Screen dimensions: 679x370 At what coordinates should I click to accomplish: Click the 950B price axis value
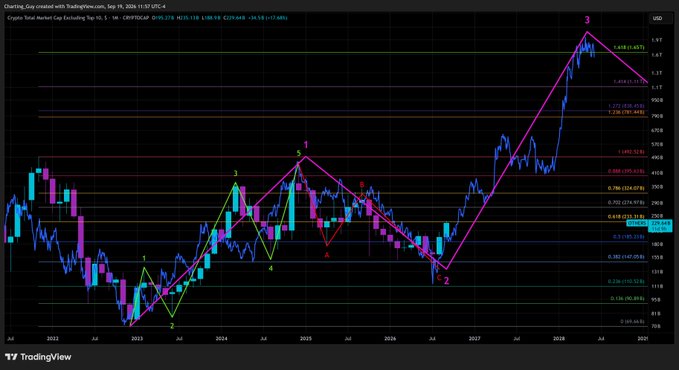tap(657, 100)
